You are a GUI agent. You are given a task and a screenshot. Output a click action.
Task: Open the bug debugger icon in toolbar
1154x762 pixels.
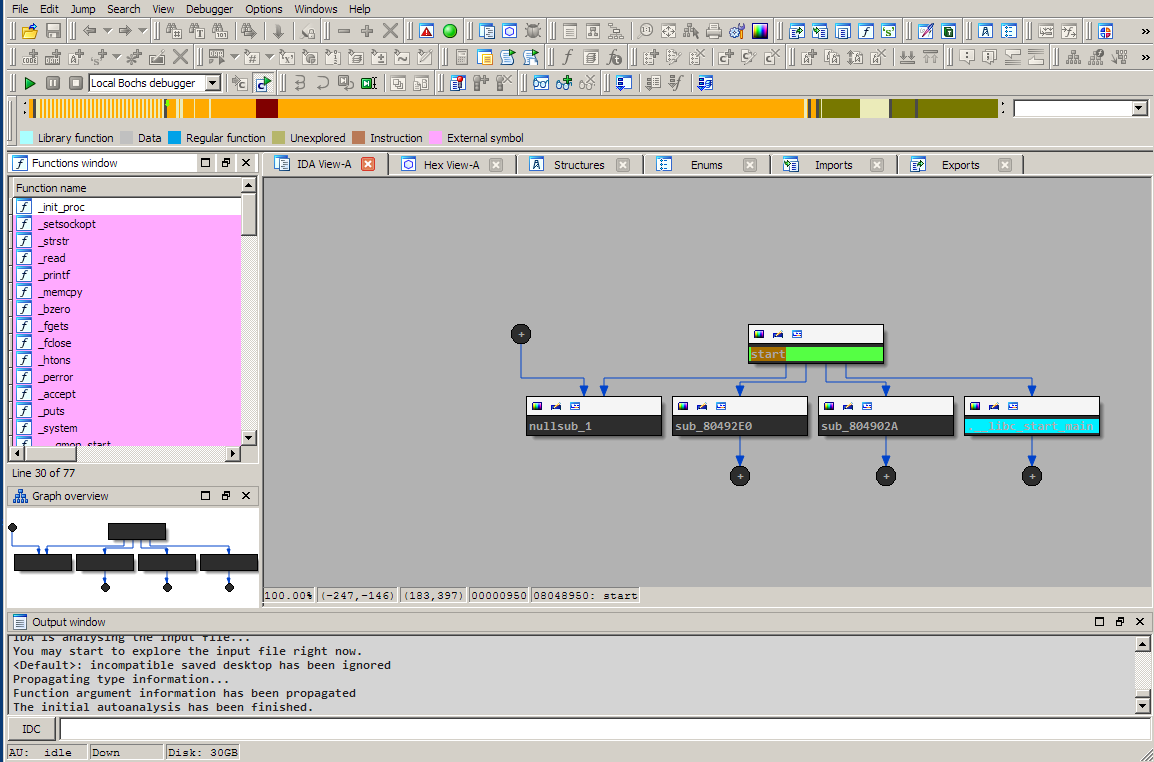point(533,31)
